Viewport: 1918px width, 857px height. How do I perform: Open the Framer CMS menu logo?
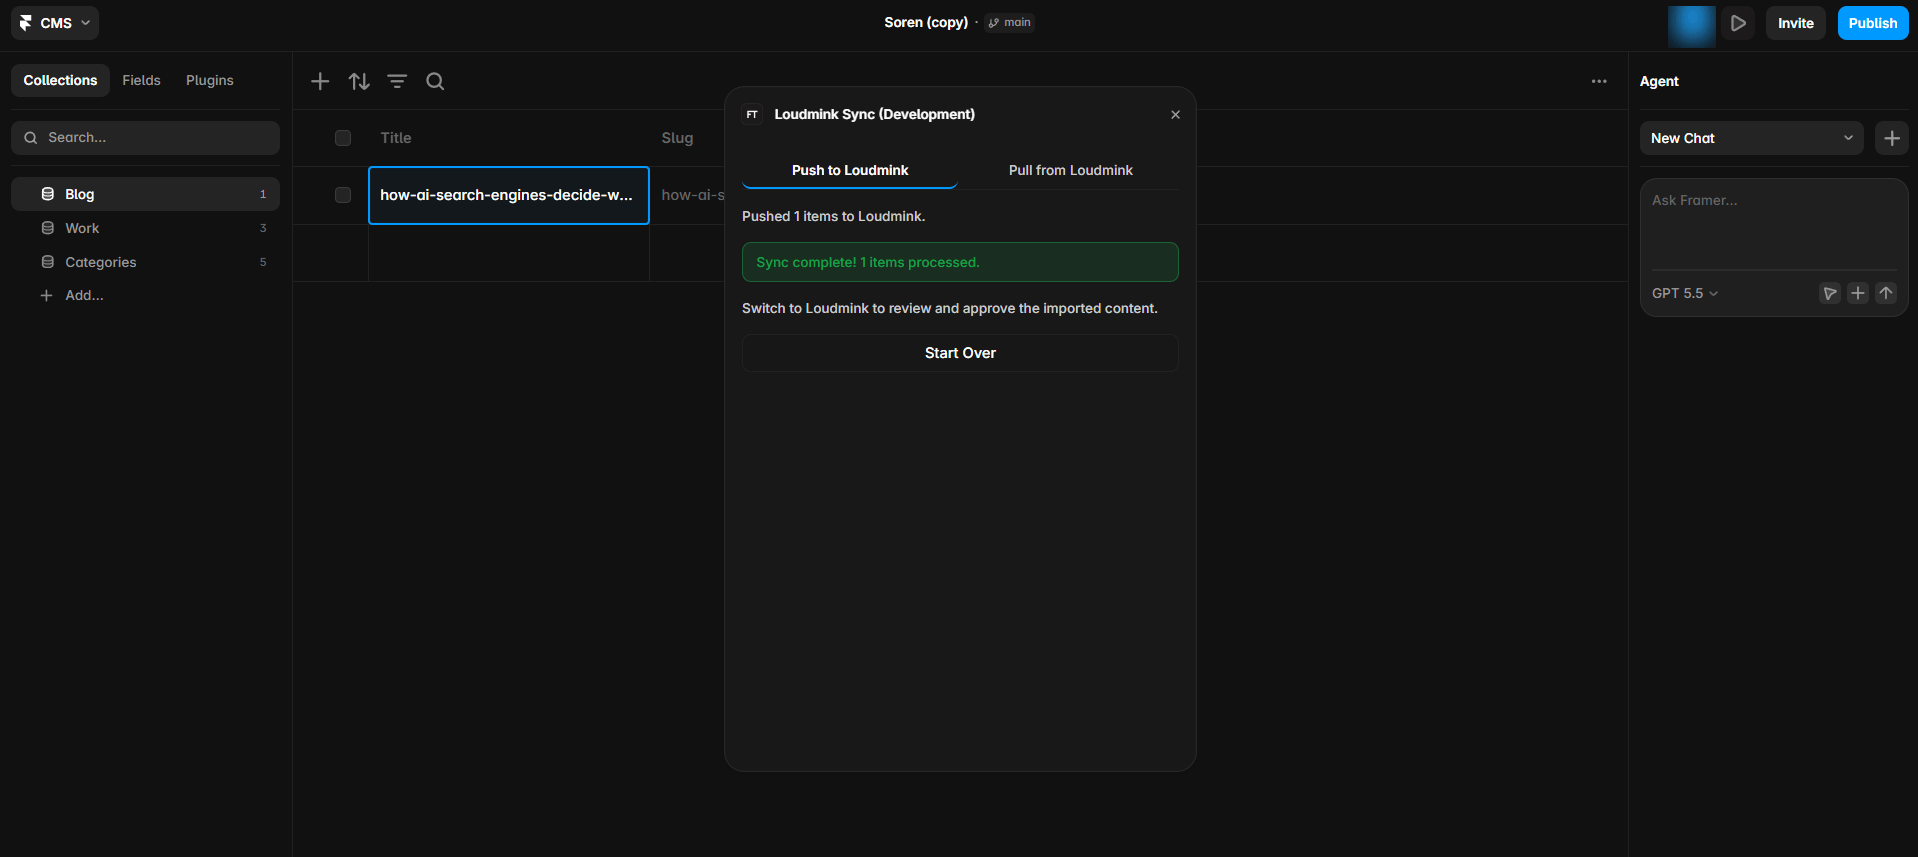point(26,23)
